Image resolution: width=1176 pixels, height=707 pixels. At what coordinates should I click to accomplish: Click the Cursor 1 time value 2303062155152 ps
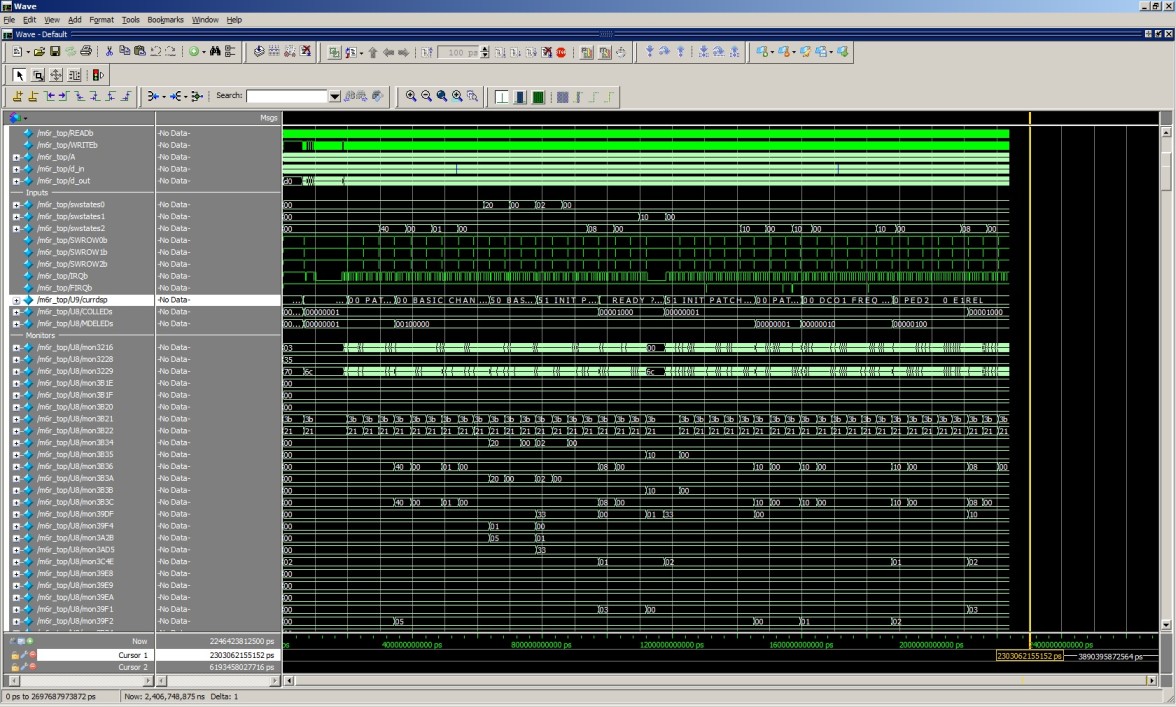coord(242,655)
